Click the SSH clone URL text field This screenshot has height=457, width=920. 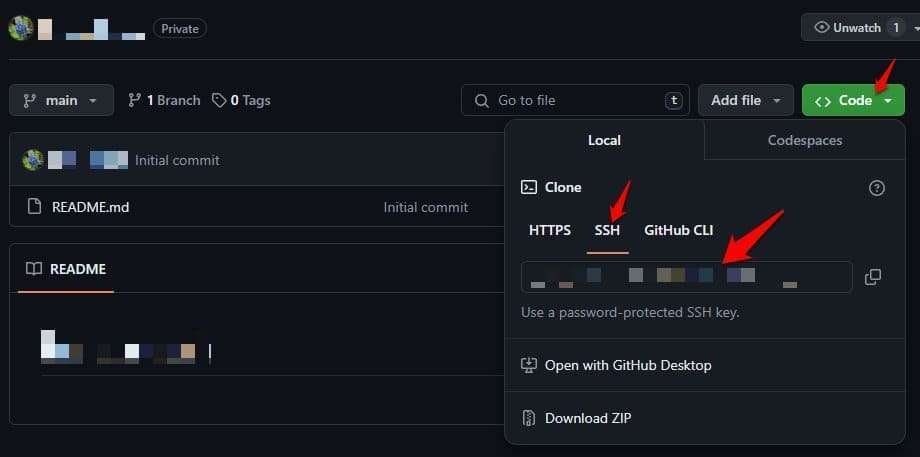click(x=686, y=277)
